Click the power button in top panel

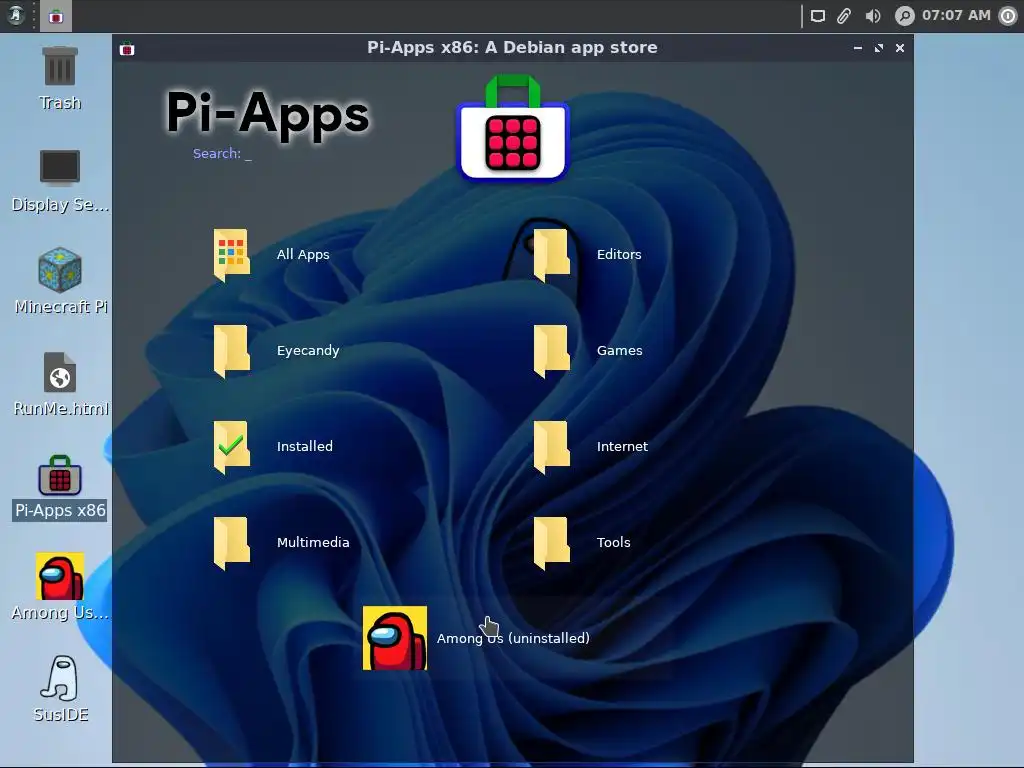tap(1008, 16)
